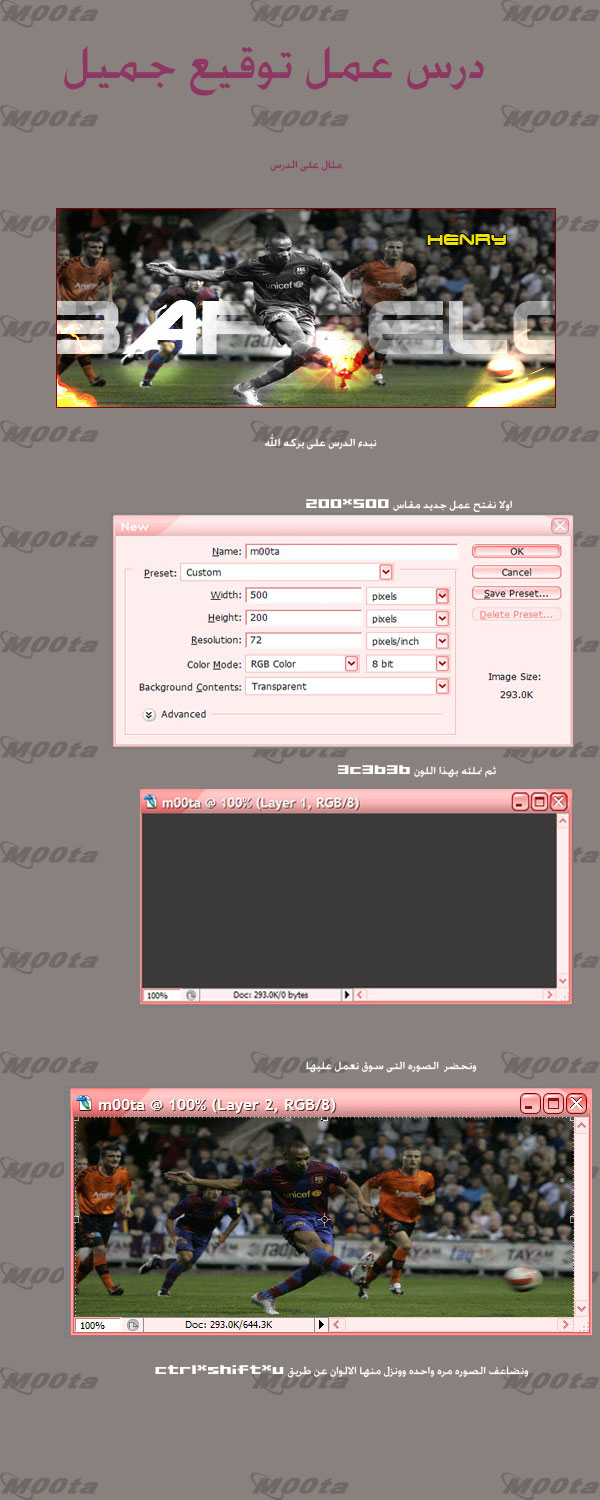Click the Layer 2 window title text
This screenshot has height=1500, width=600.
click(217, 1105)
